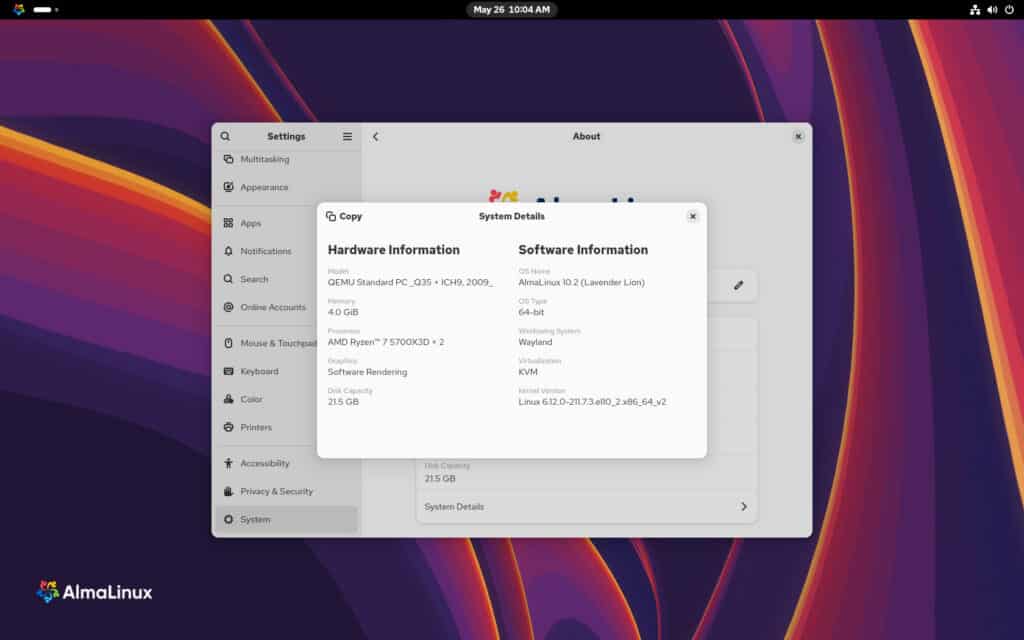Click the pencil edit icon for device name
1024x640 pixels.
739,285
